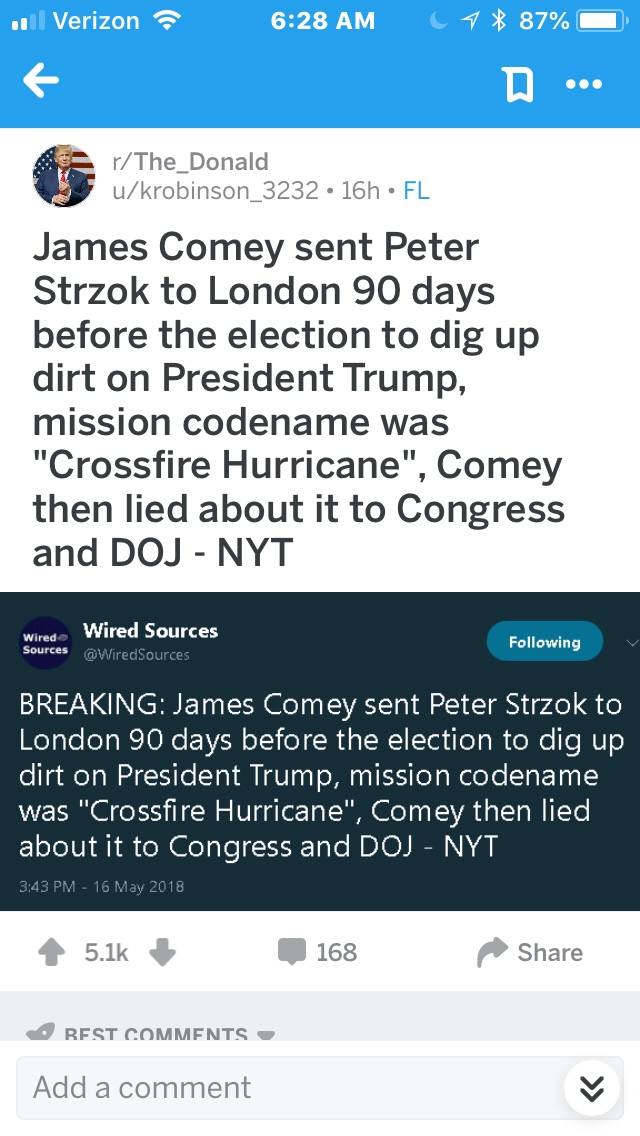The image size is (640, 1136).
Task: Upvote the post
Action: click(x=52, y=953)
